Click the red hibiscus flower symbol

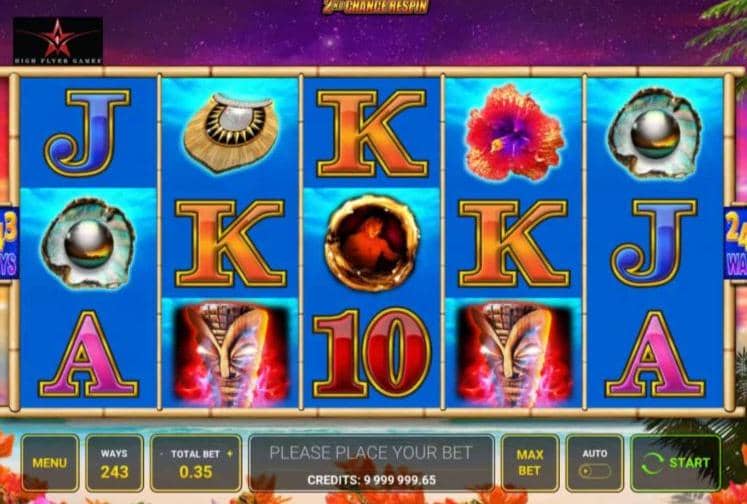pos(514,132)
